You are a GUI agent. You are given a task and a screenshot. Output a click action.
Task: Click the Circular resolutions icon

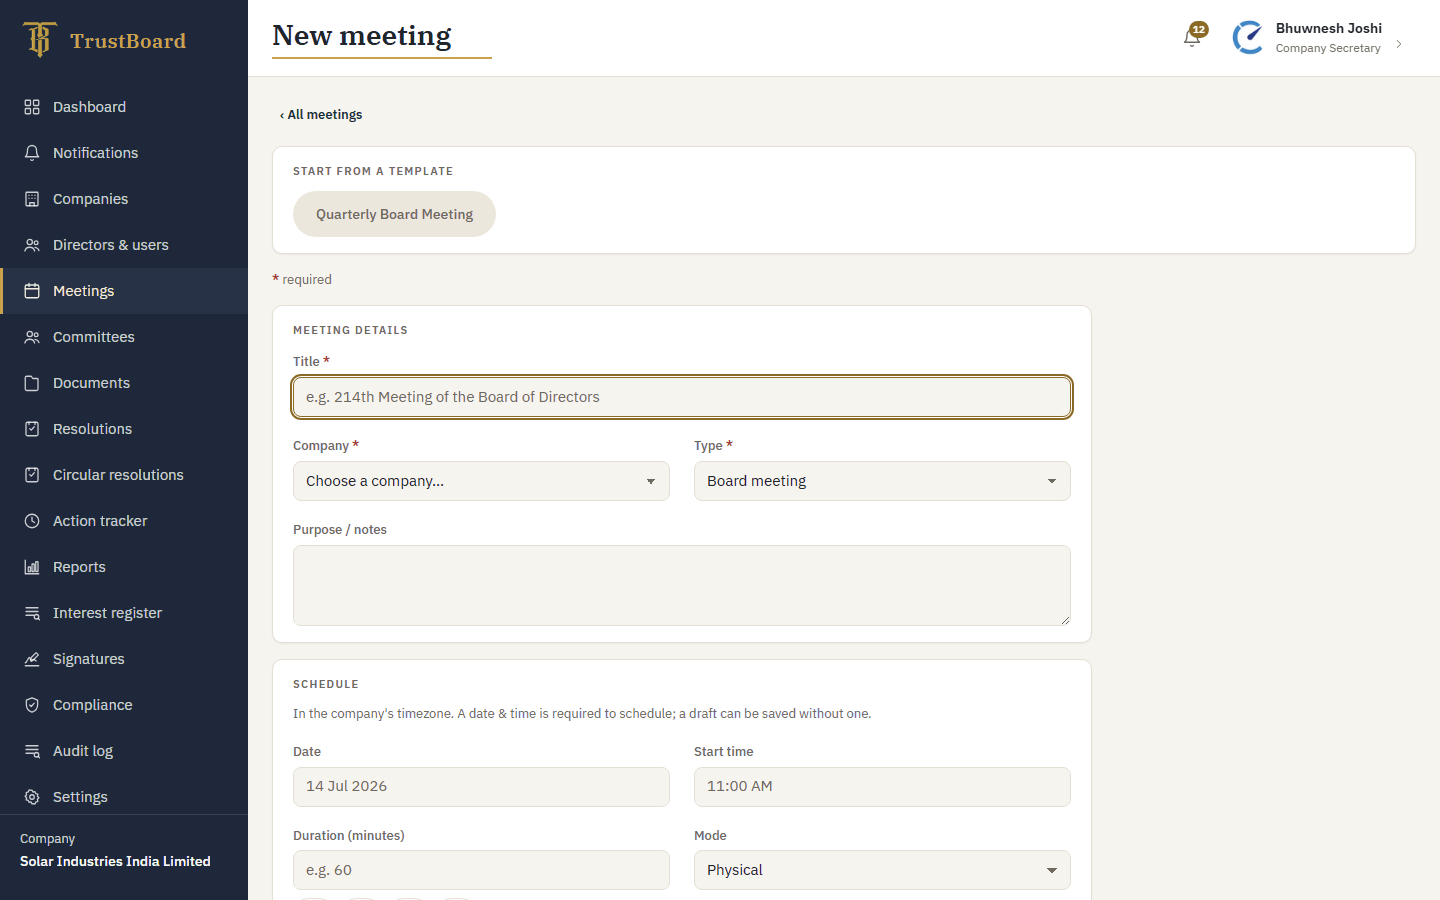[32, 475]
